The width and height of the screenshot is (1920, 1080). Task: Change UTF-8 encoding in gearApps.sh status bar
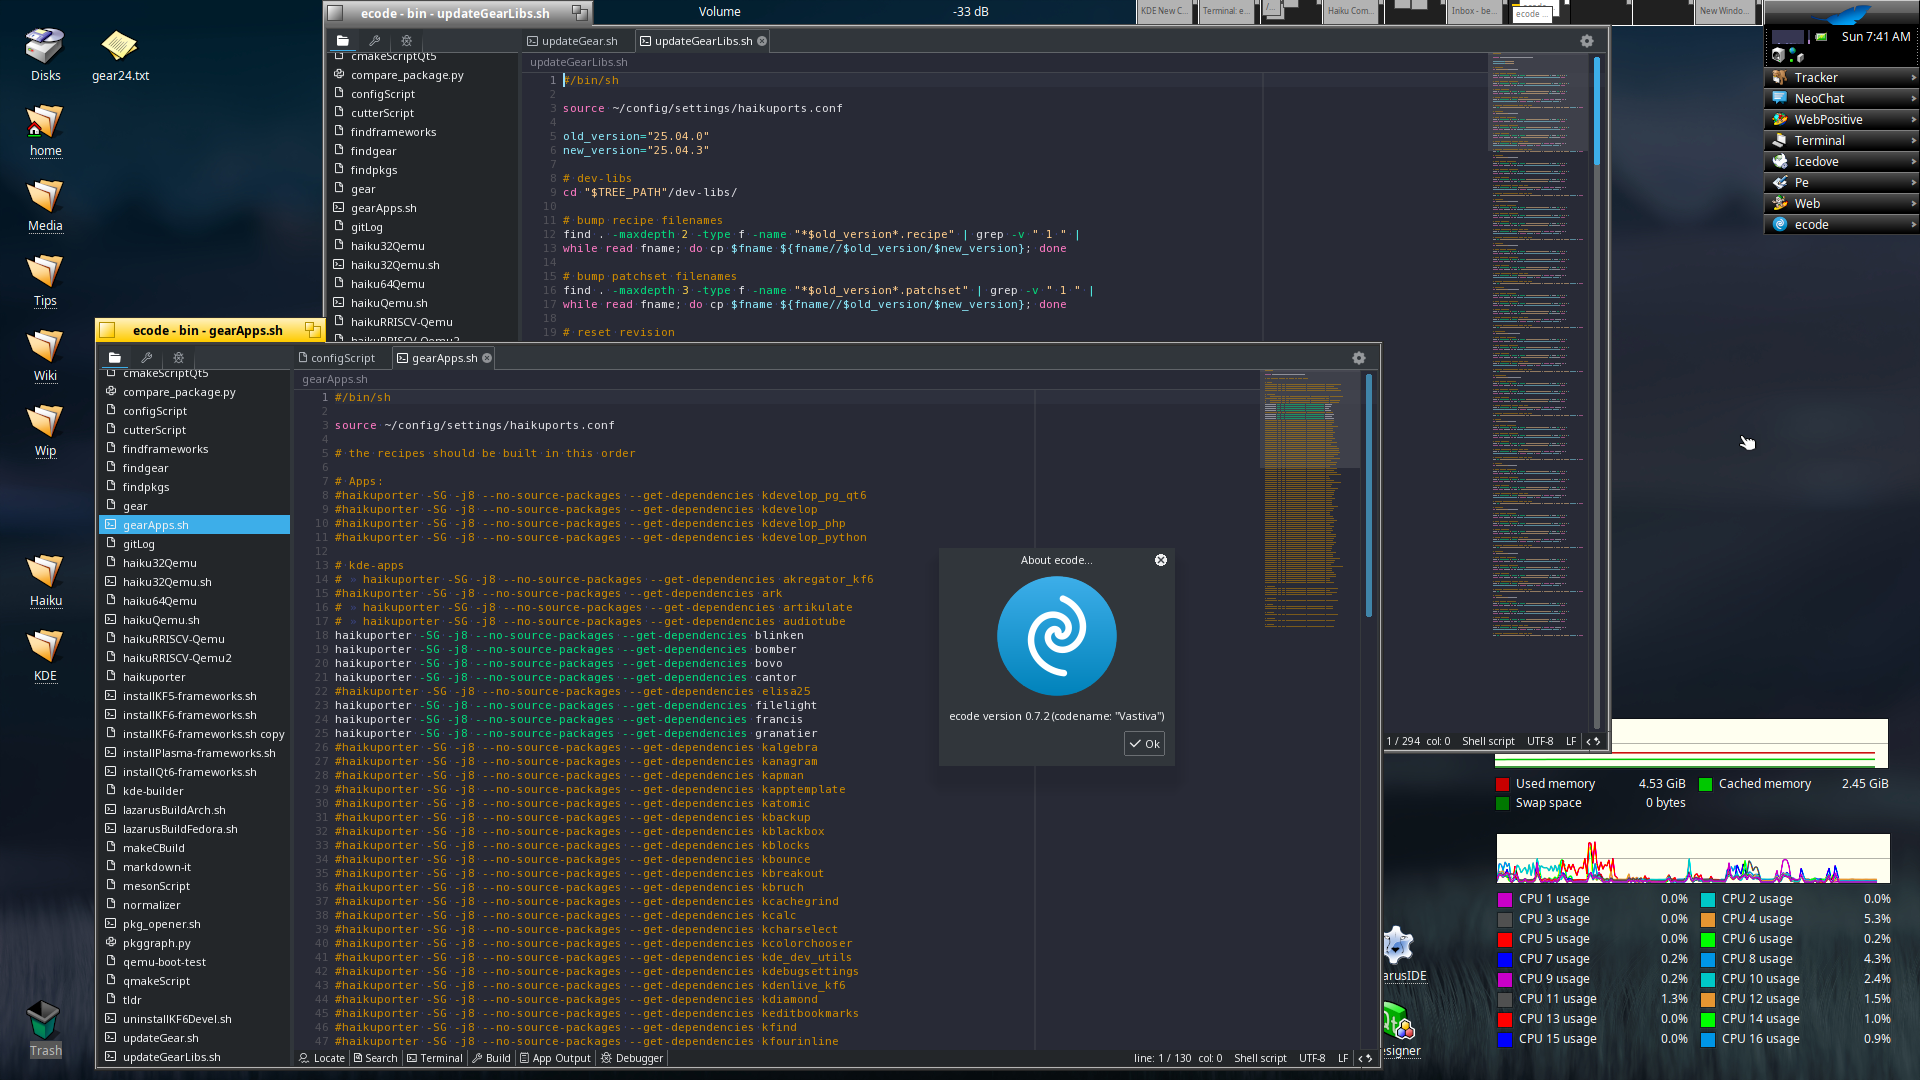click(1312, 1058)
